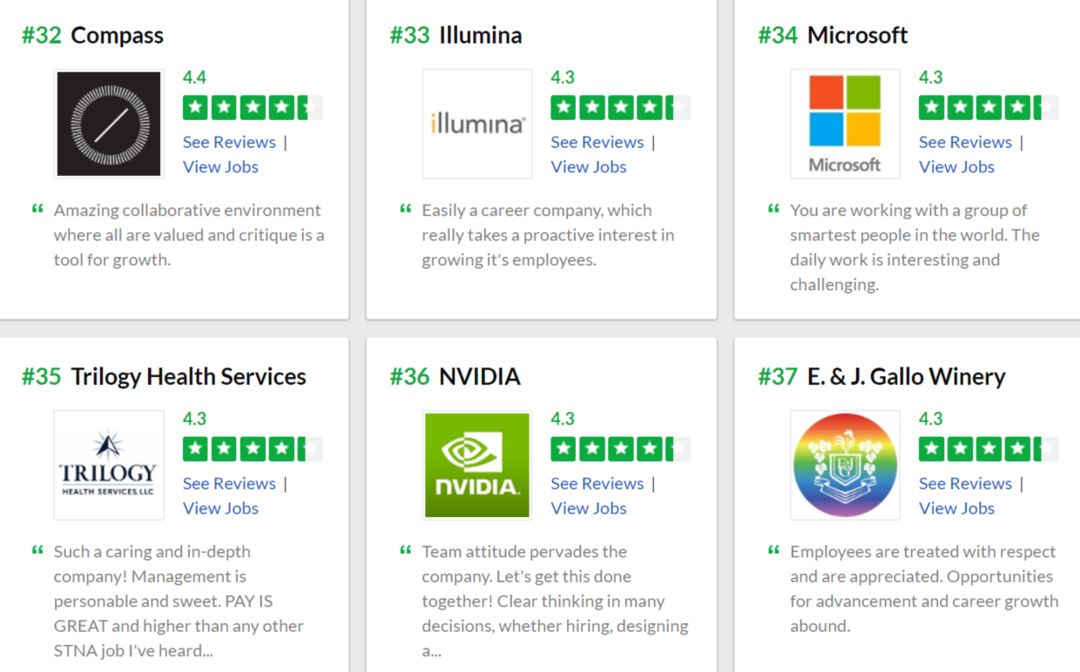The image size is (1080, 672).
Task: Open View Jobs for Microsoft
Action: point(956,167)
